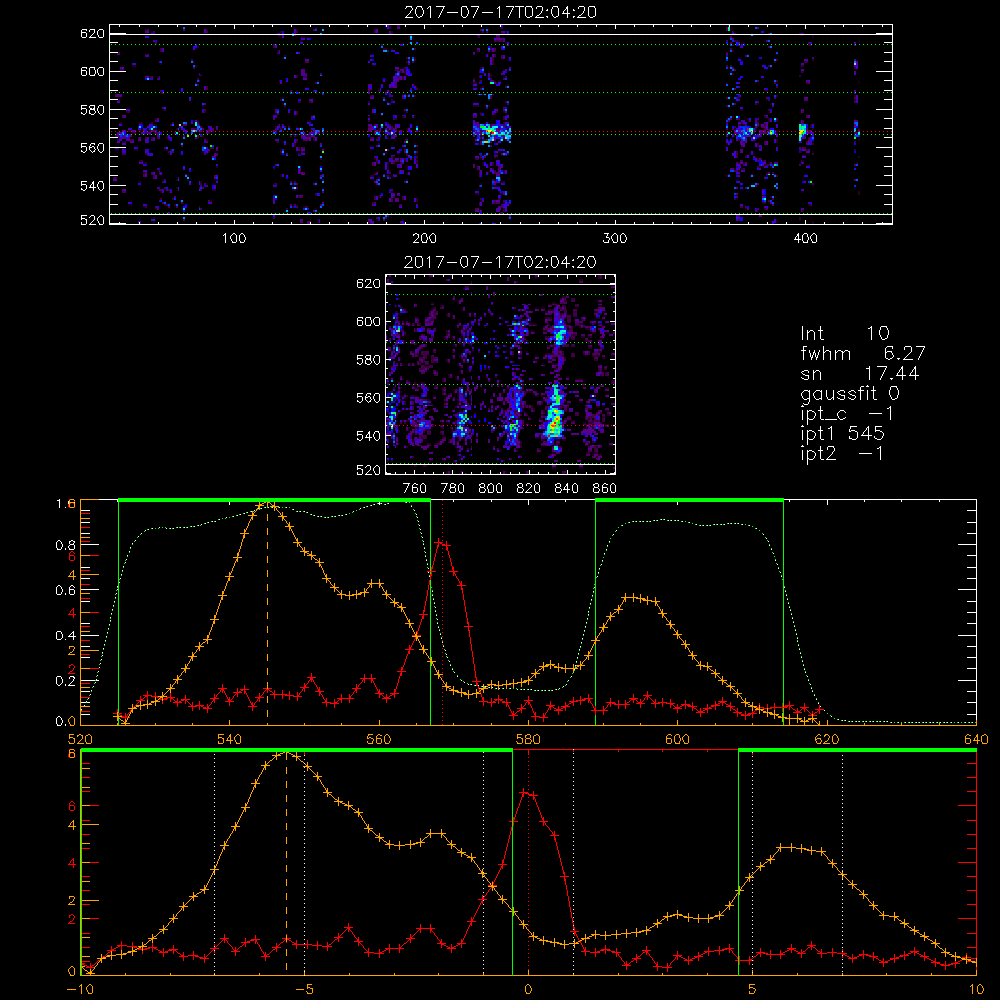Click the "sn 17.44" value line
Screen dimensions: 1000x1000
[x=860, y=373]
